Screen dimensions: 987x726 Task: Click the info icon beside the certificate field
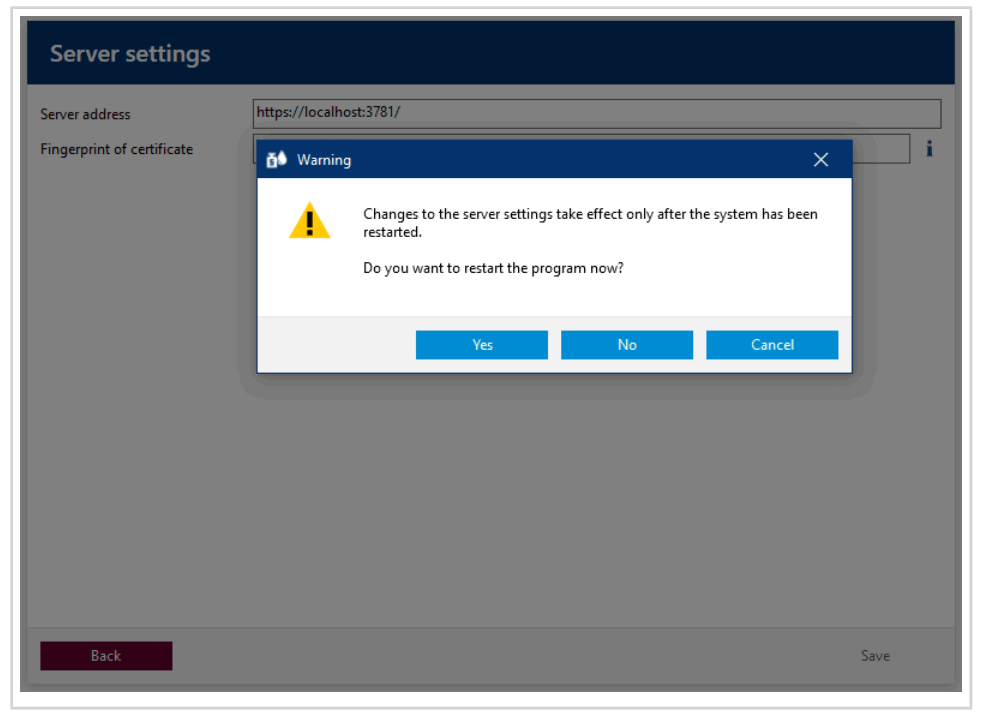click(929, 148)
